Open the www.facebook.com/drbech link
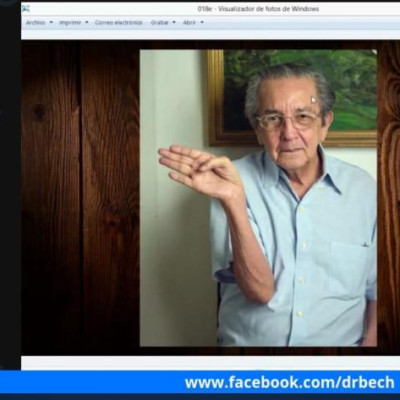Viewport: 400px width, 400px height. (290, 382)
